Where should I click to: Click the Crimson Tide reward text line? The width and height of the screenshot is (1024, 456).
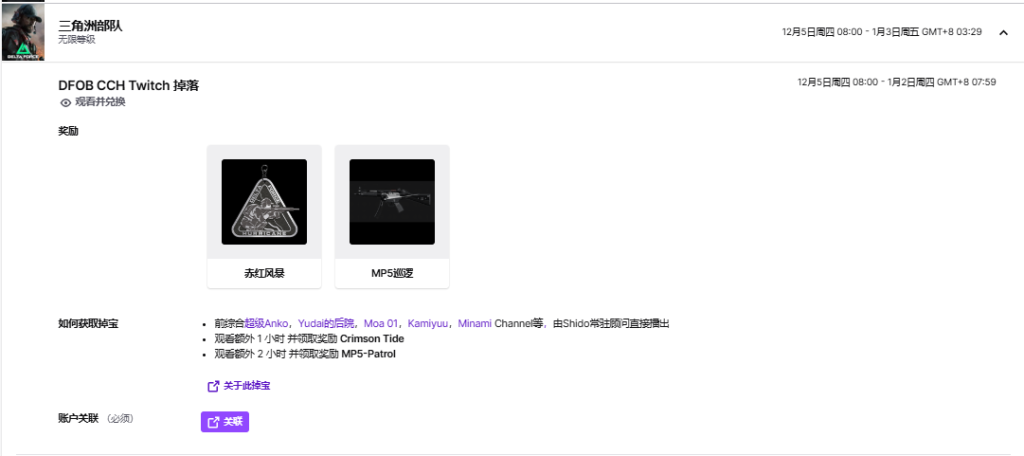point(309,339)
